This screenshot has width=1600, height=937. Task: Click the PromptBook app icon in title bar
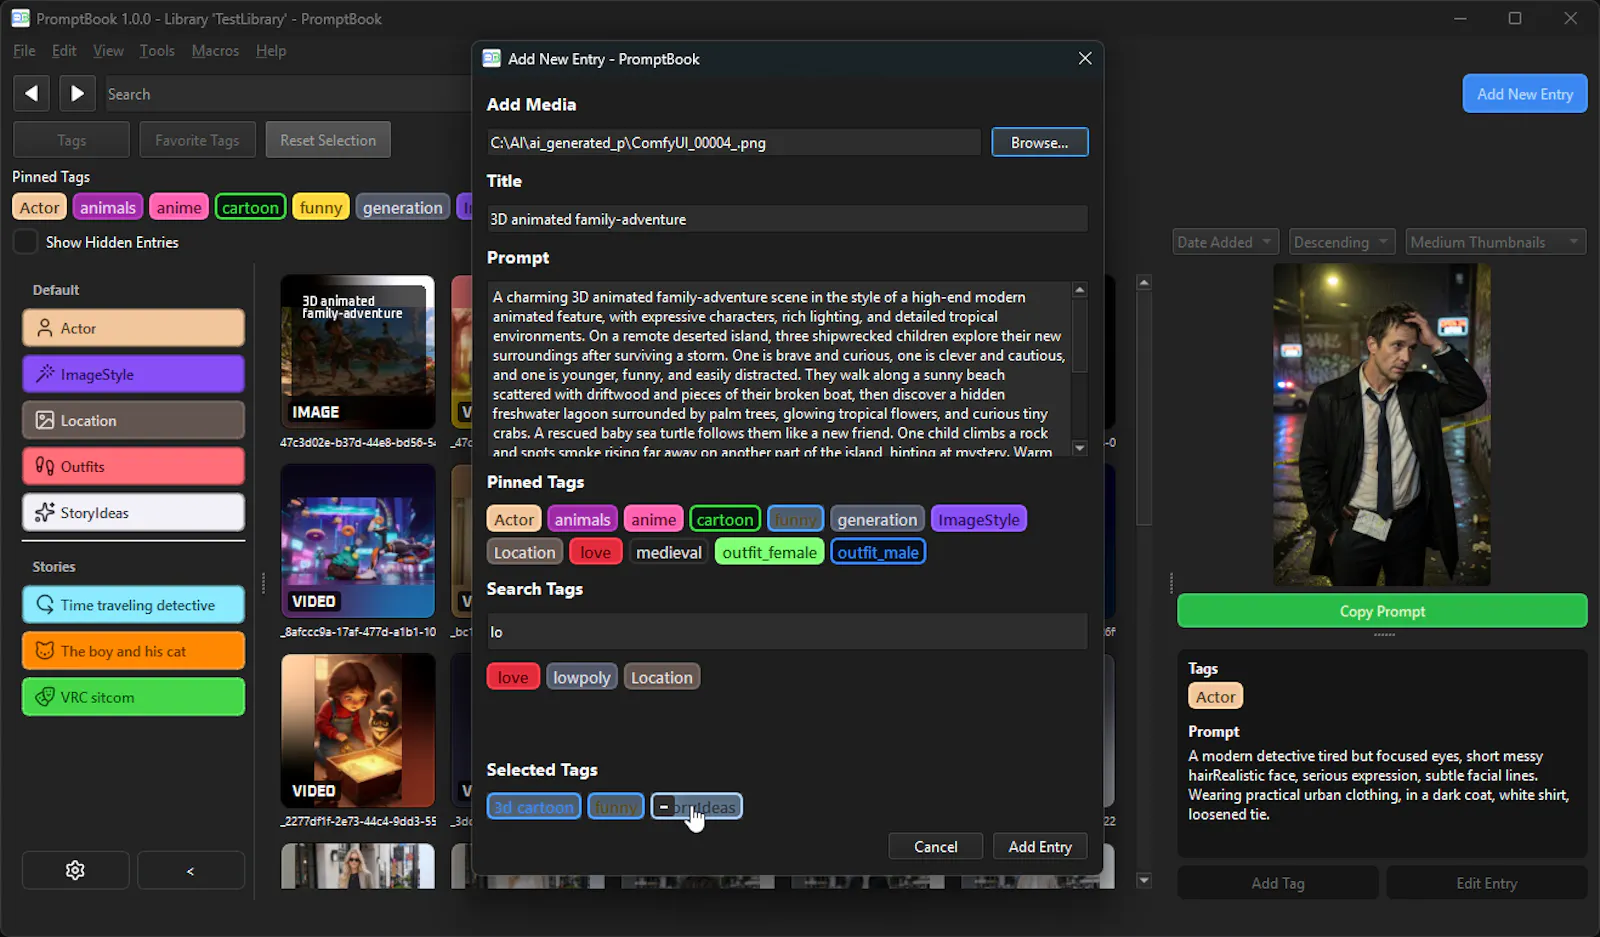21,18
